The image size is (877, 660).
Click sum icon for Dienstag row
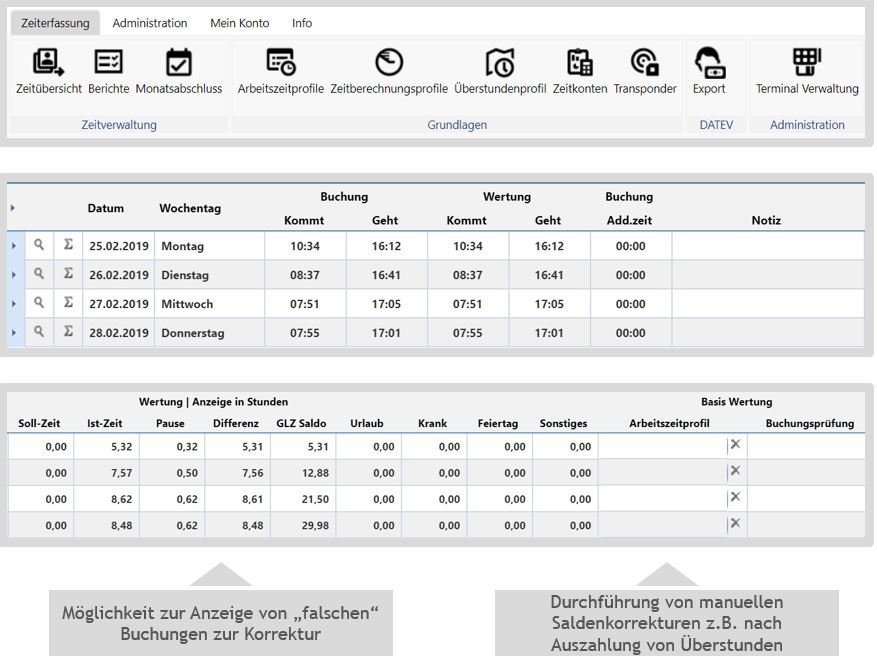[68, 274]
